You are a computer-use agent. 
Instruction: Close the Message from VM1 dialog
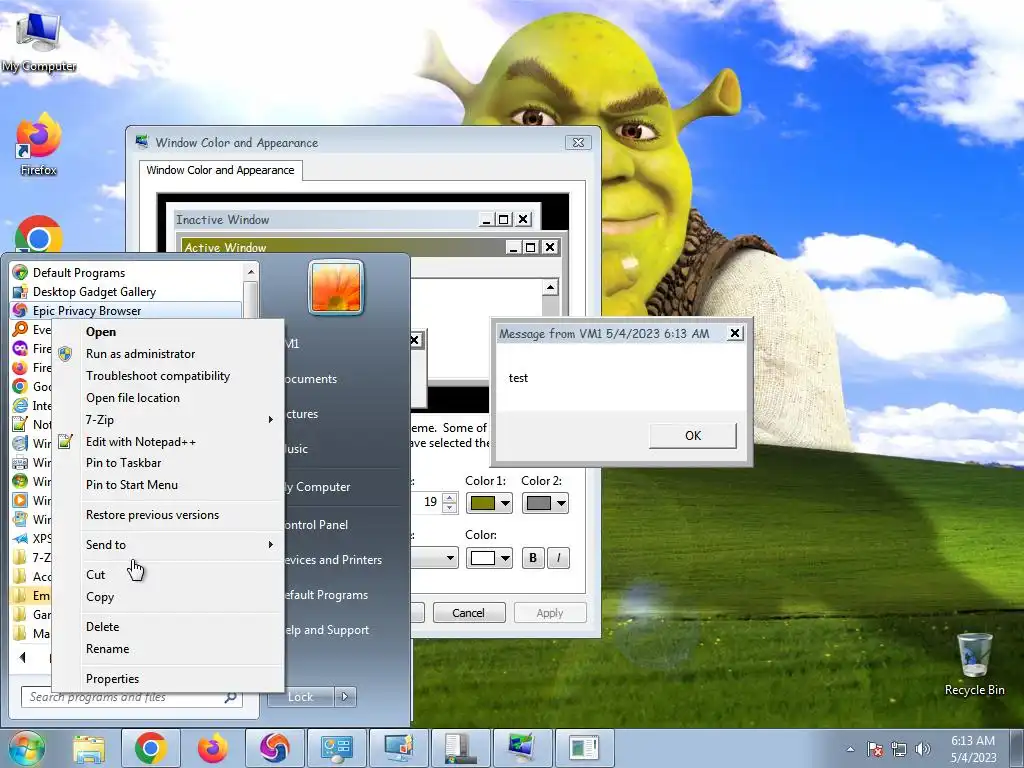[x=735, y=333]
